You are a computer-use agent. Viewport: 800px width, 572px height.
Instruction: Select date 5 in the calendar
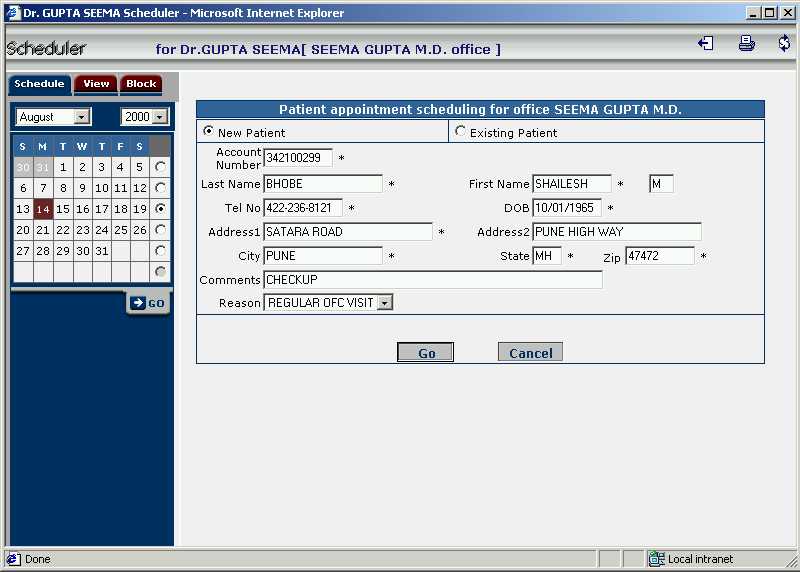coord(140,167)
